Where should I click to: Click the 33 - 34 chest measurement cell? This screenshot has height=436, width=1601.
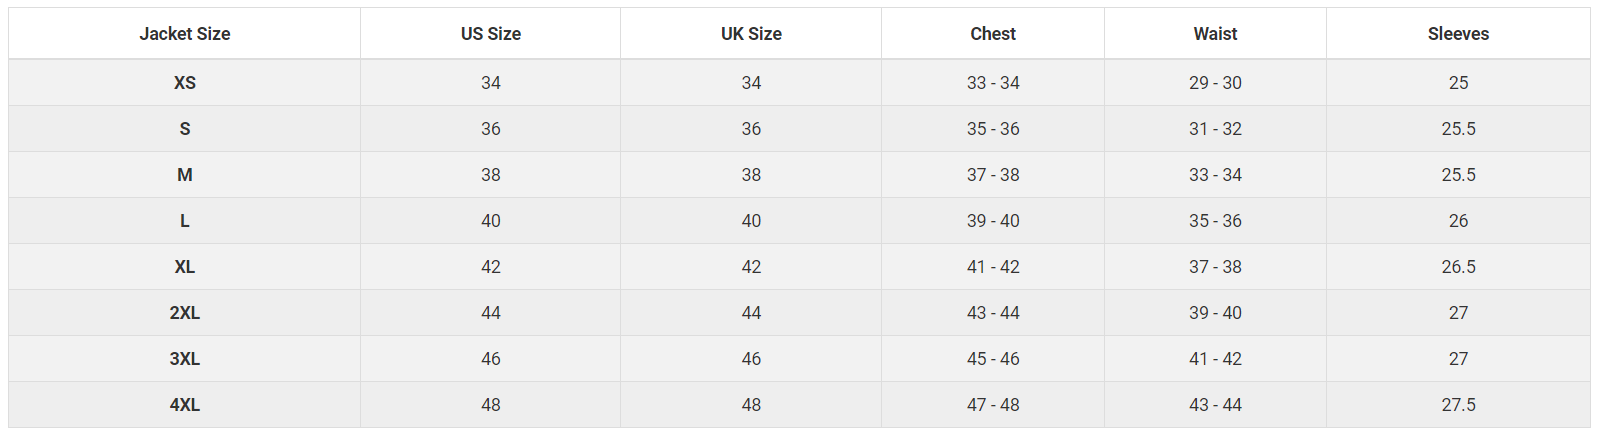tap(993, 83)
